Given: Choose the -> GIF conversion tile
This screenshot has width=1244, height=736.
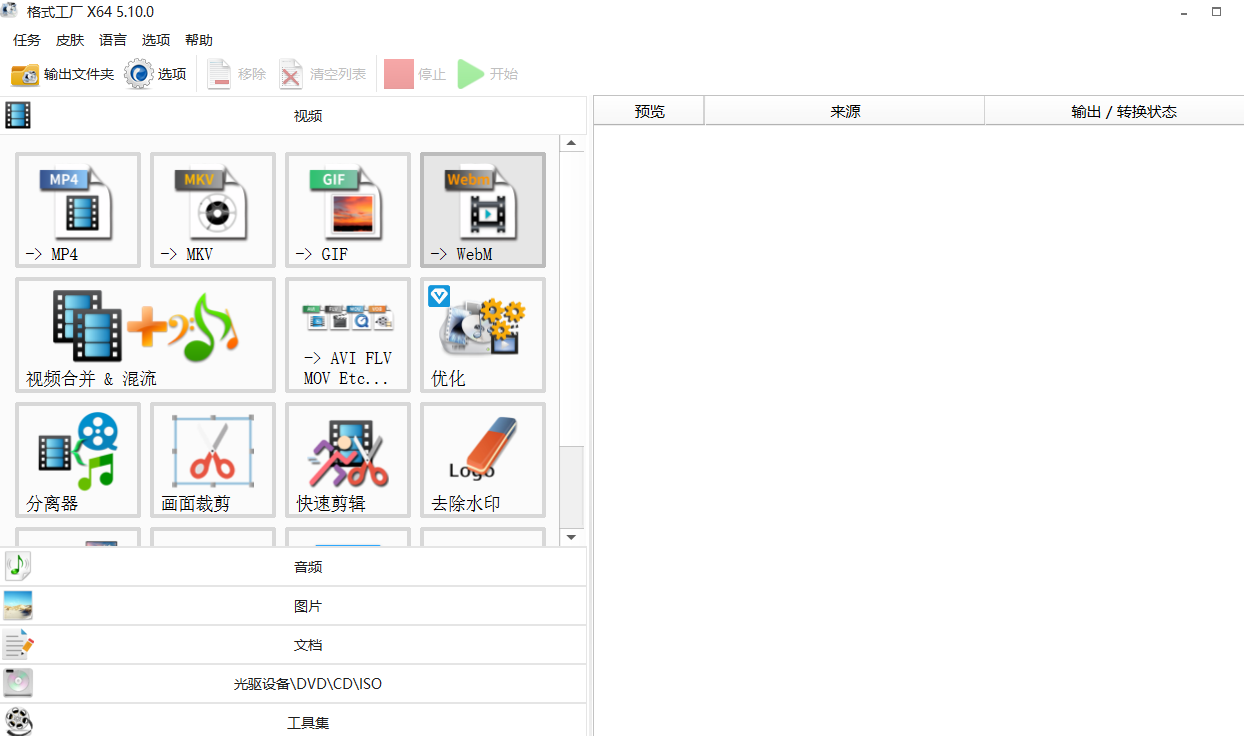Looking at the screenshot, I should 348,210.
